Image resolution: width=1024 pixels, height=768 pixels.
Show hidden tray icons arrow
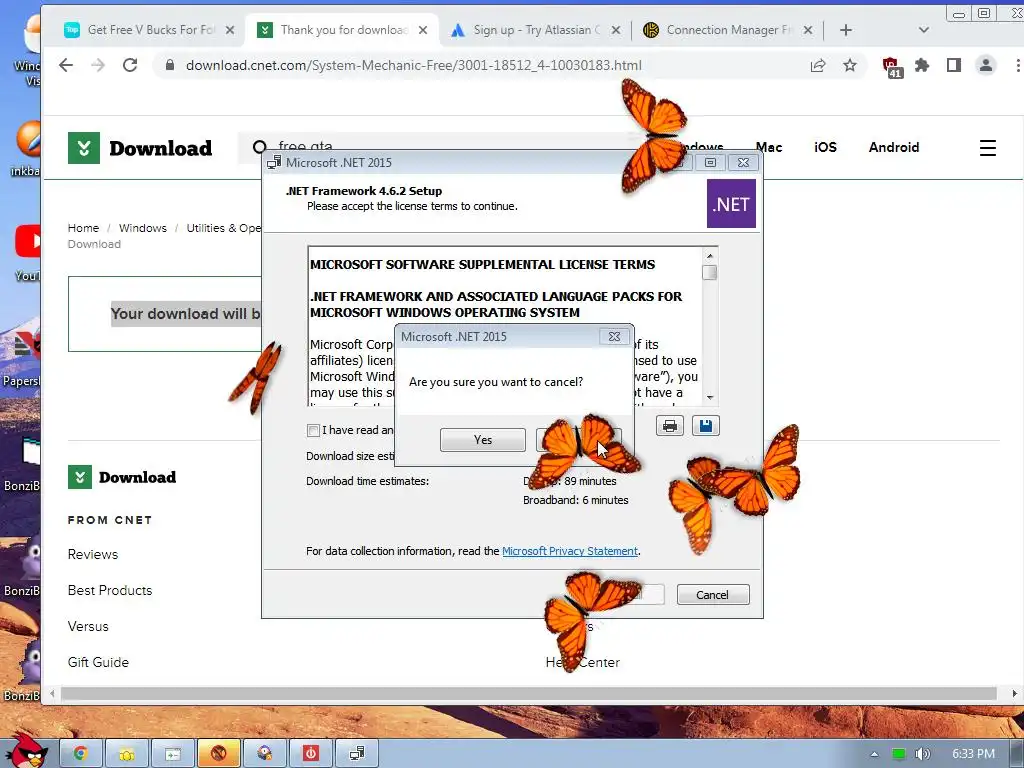tap(874, 754)
